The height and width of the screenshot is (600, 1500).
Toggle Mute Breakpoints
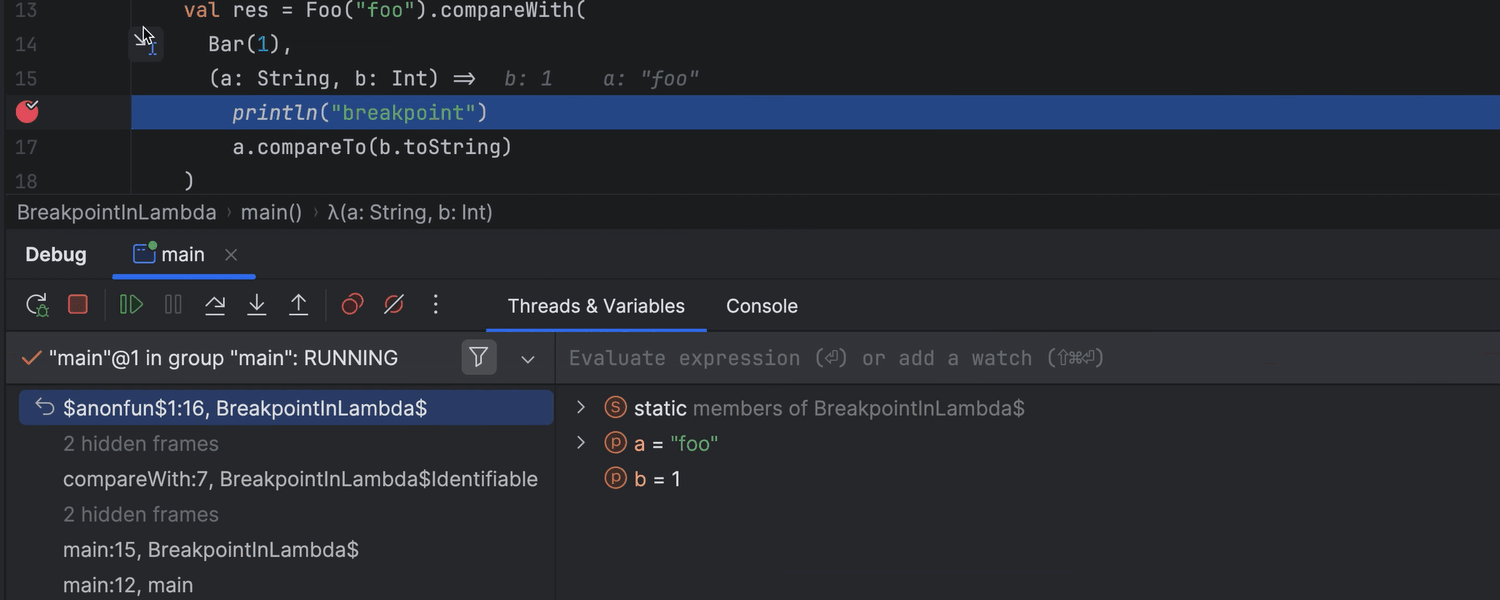coord(394,305)
